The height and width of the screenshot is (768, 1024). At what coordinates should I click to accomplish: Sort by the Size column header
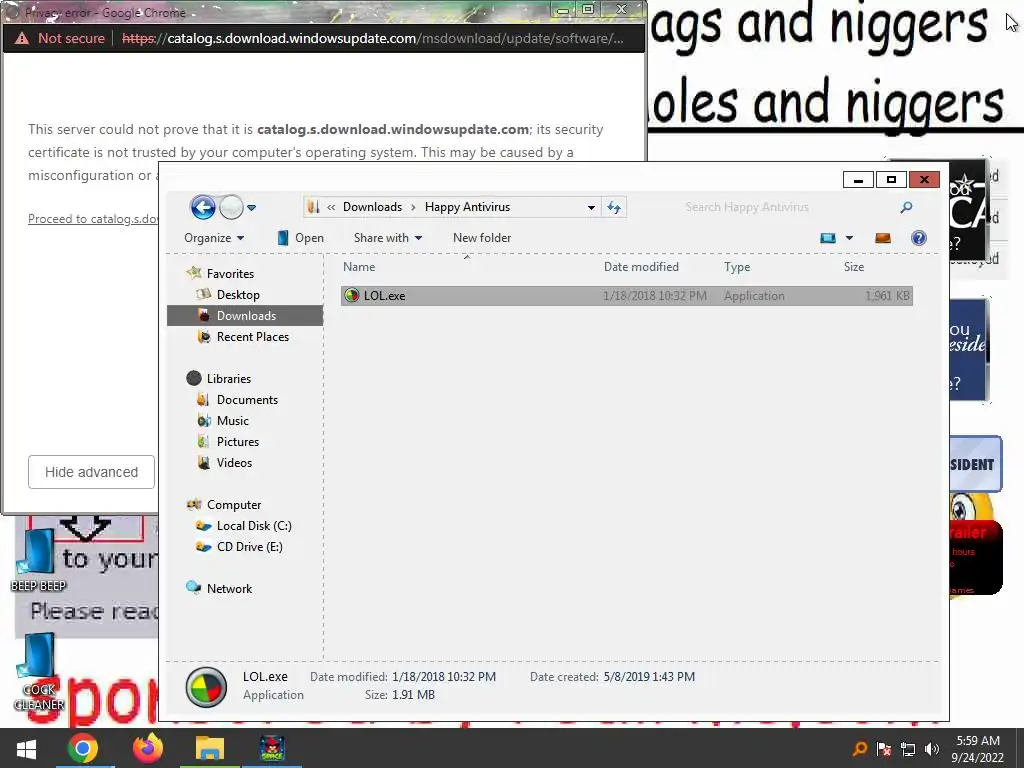(x=854, y=266)
